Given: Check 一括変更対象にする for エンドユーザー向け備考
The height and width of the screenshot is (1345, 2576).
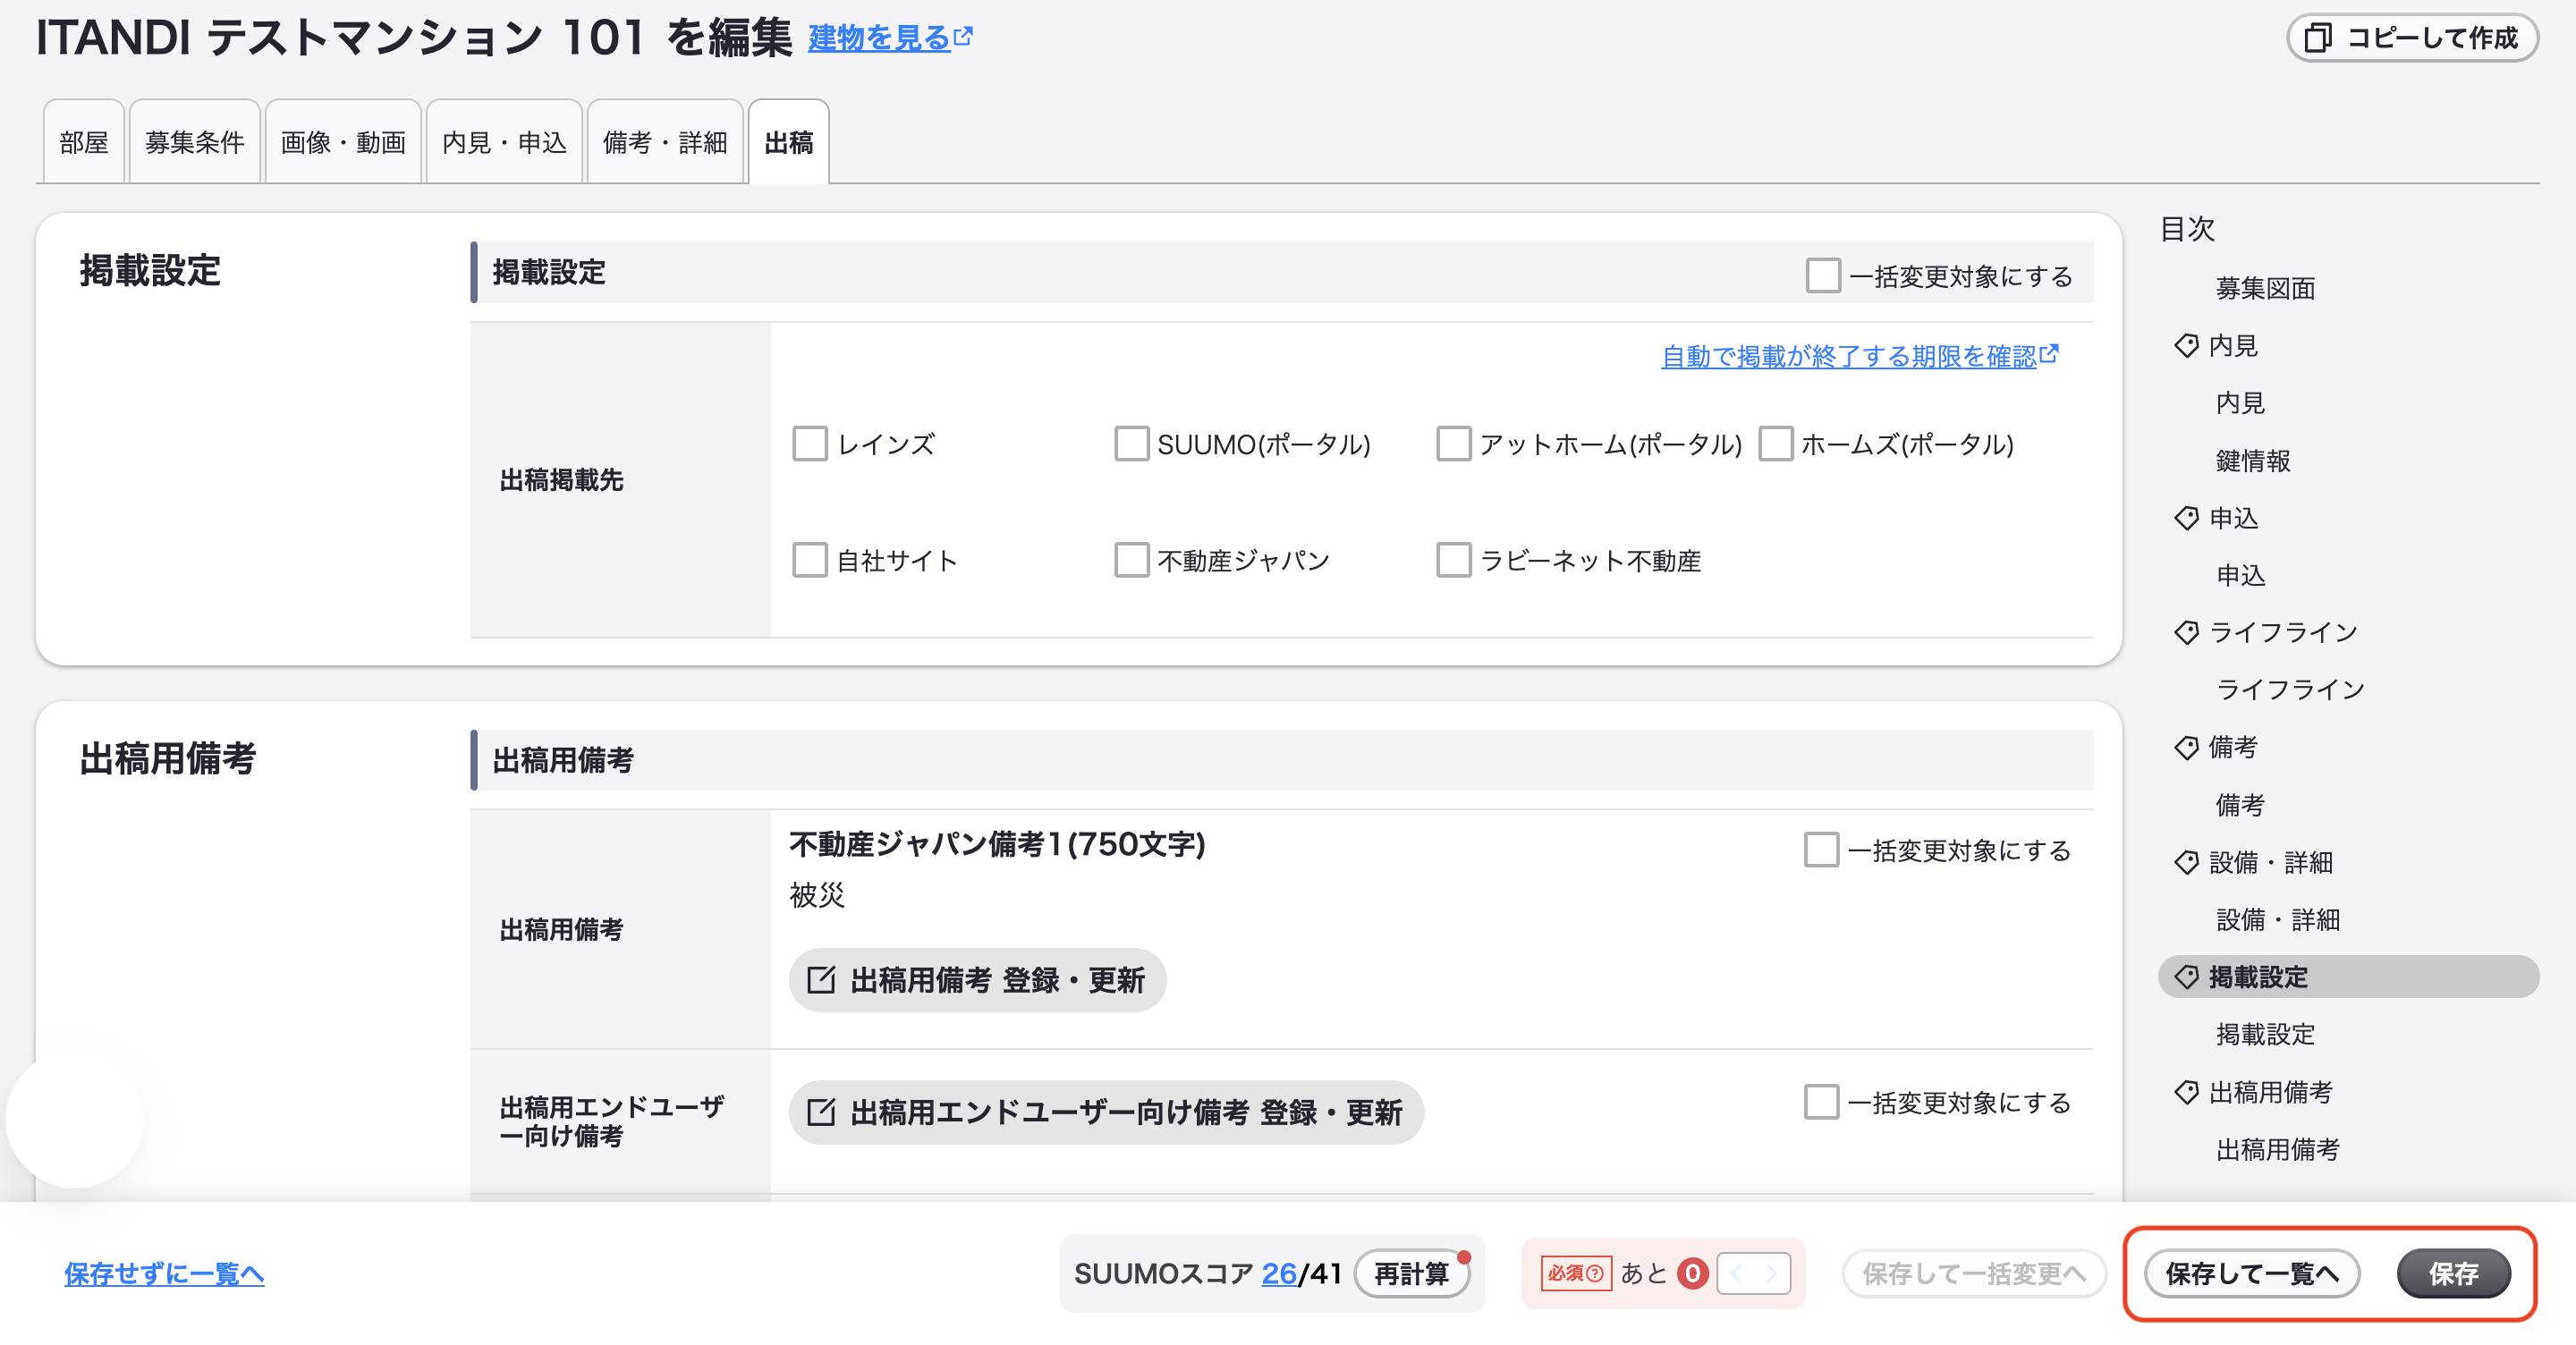Looking at the screenshot, I should [1821, 1102].
